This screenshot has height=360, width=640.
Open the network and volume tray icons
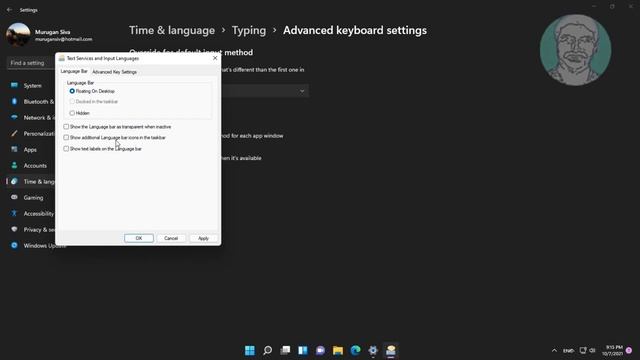[587, 351]
